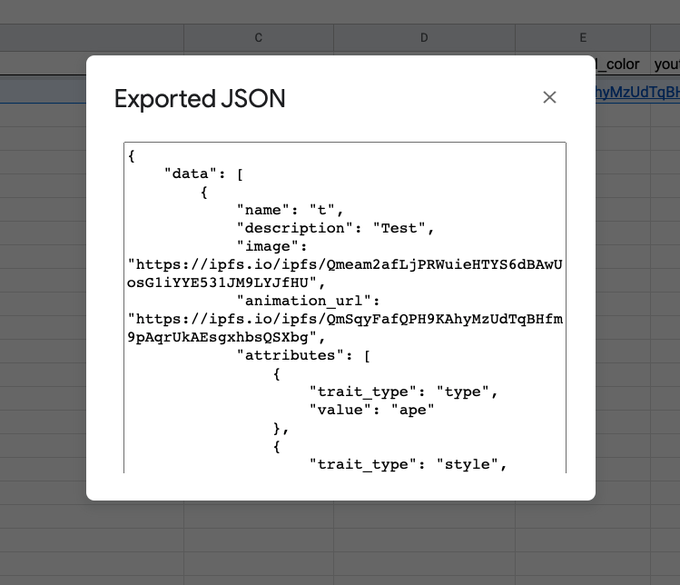Click the "trait_type": "type" line
This screenshot has height=585, width=680.
tap(403, 392)
